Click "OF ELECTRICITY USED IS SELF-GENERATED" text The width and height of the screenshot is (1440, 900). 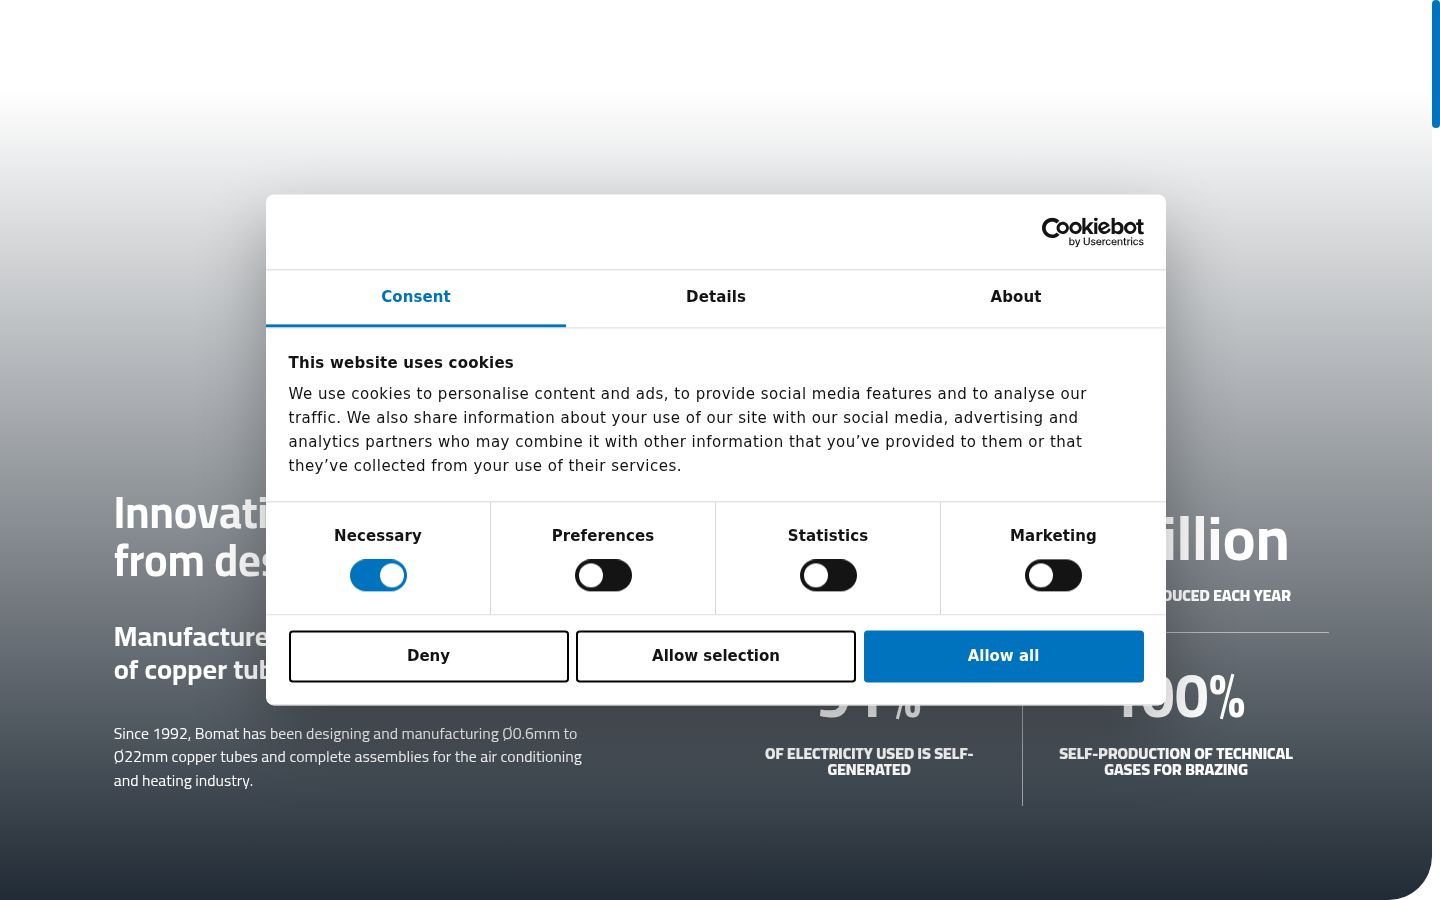pyautogui.click(x=869, y=762)
